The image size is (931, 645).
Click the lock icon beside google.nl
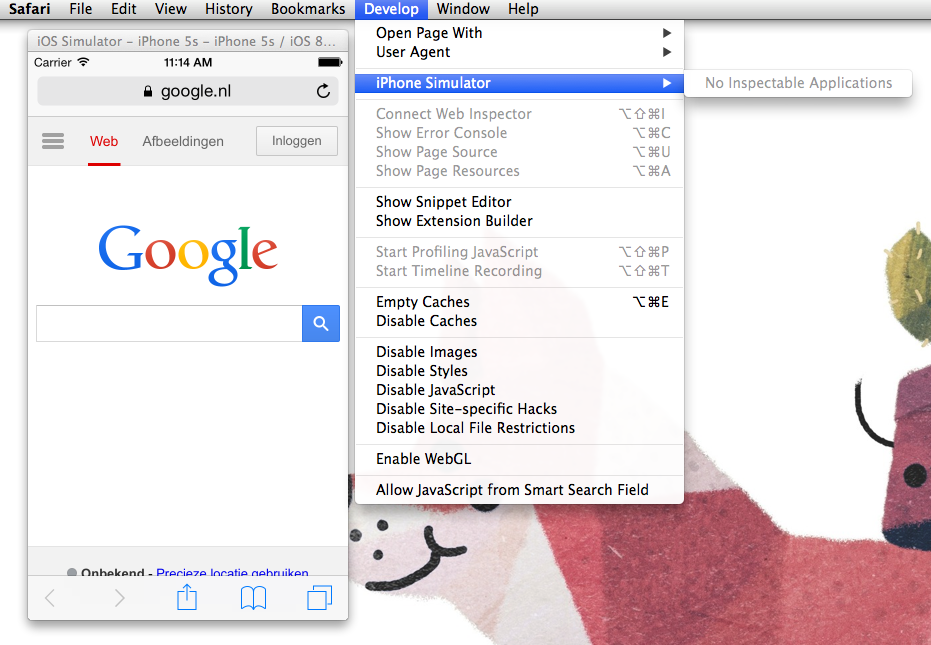pyautogui.click(x=148, y=91)
